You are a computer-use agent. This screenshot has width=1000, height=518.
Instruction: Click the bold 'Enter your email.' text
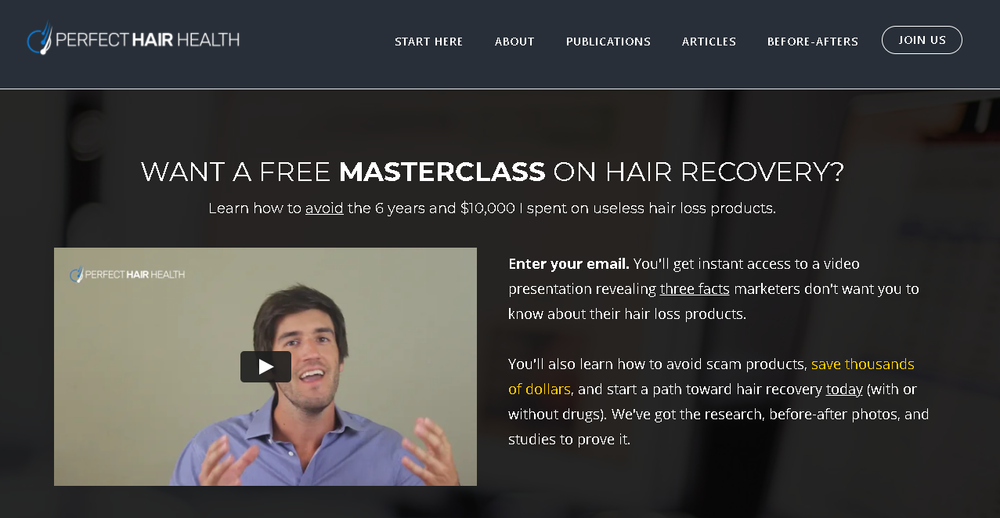569,264
